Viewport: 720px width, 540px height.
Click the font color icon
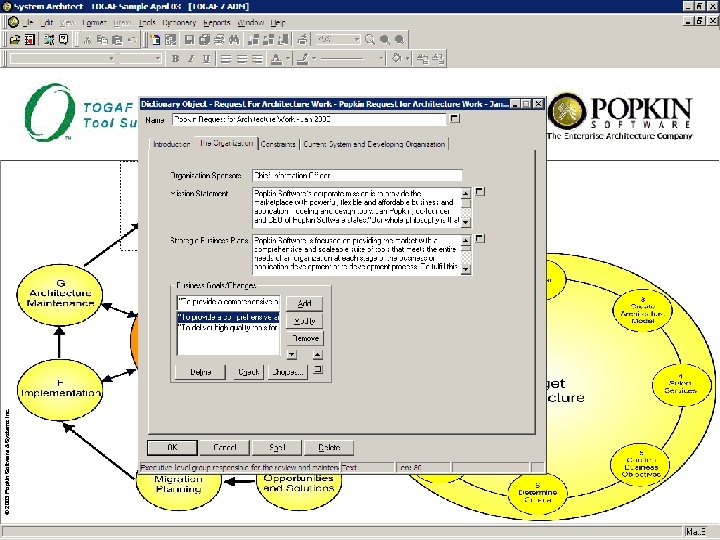tap(276, 59)
